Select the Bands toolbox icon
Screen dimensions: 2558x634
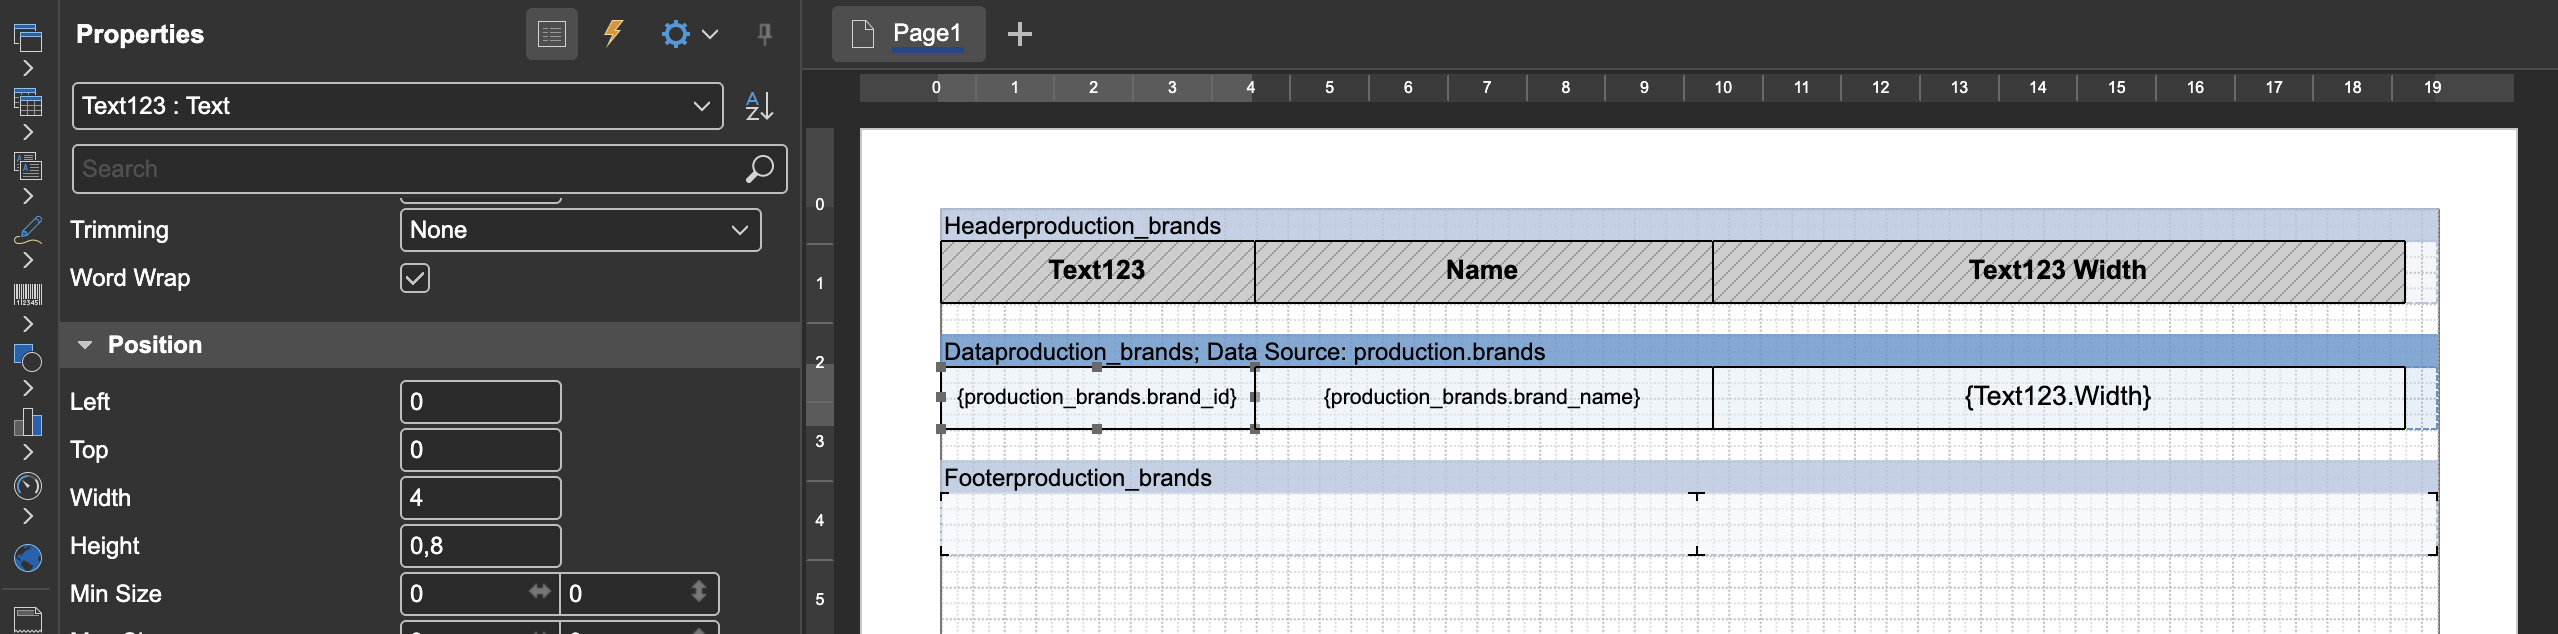[28, 38]
